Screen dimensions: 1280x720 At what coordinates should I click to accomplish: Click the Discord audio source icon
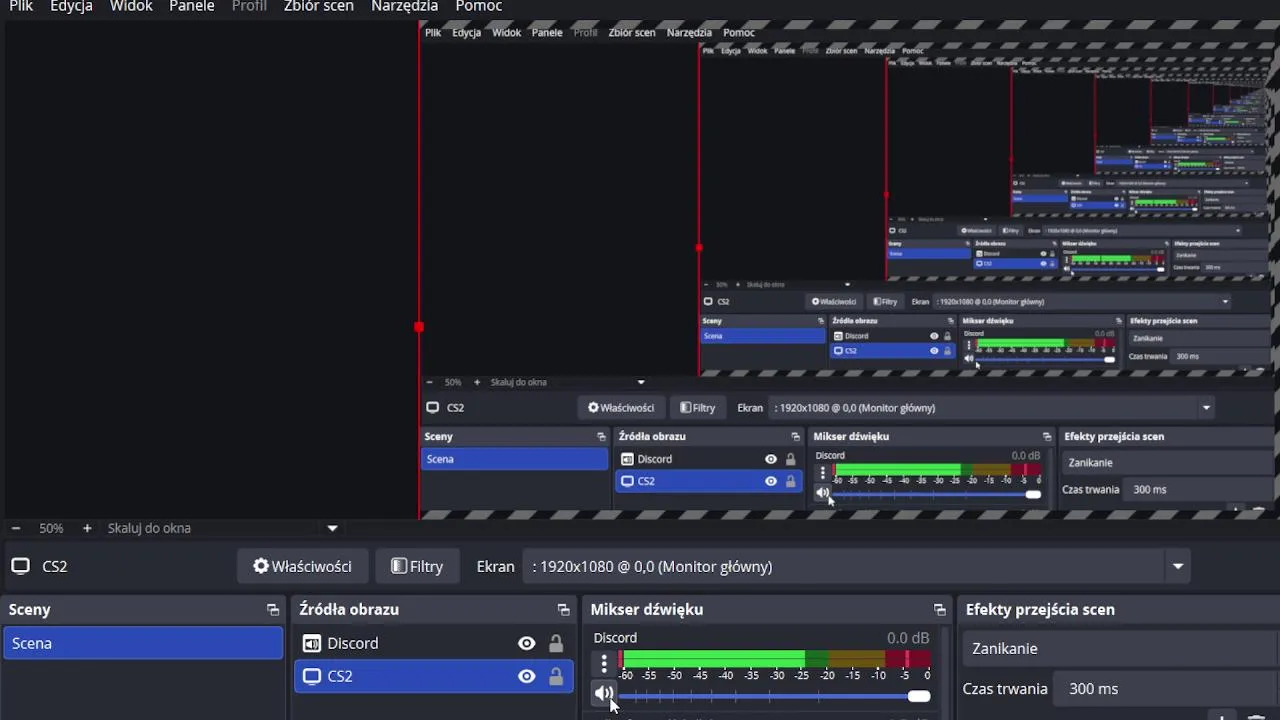(x=312, y=643)
